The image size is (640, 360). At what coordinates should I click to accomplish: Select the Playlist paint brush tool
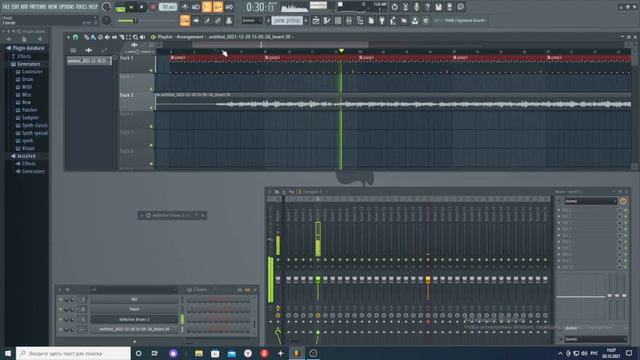click(x=93, y=37)
